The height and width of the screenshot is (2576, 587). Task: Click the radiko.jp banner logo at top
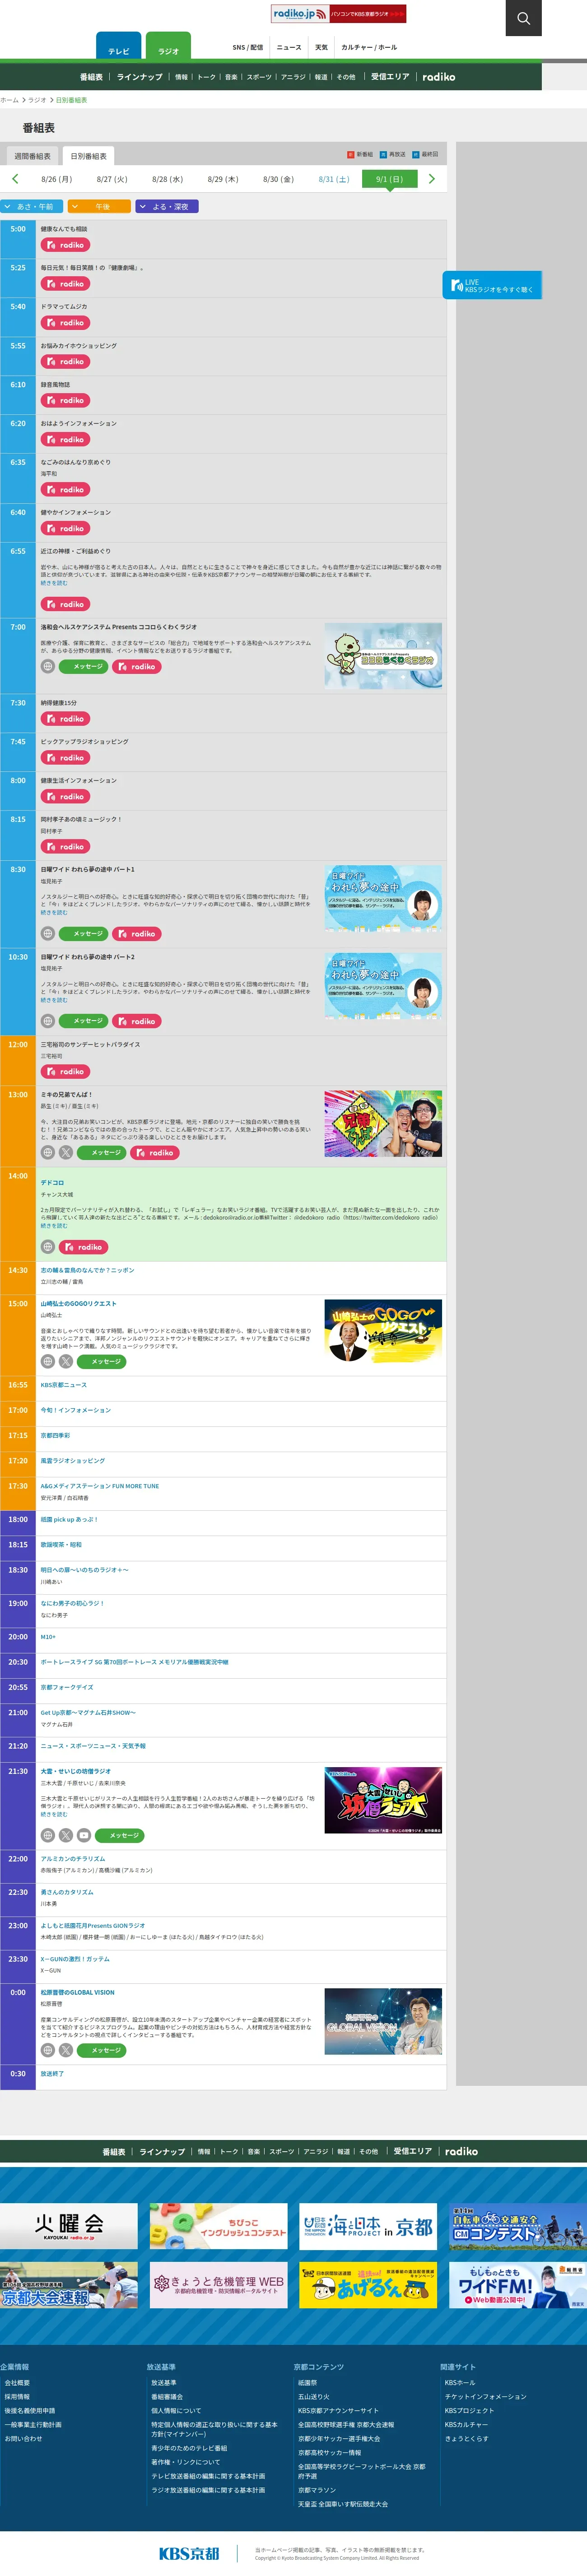tap(339, 14)
